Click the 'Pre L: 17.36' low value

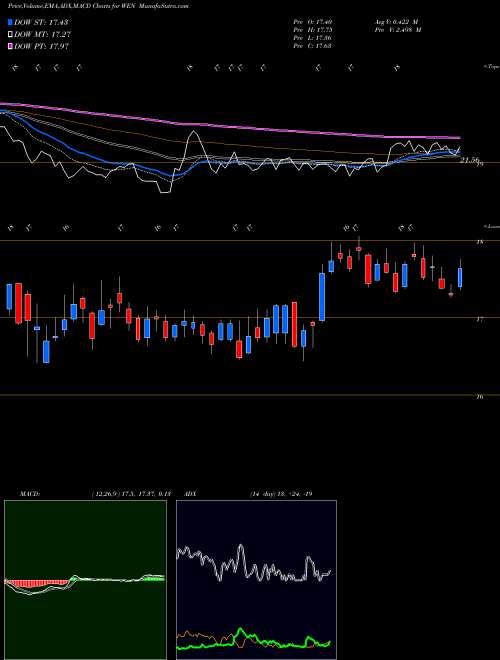tap(314, 38)
